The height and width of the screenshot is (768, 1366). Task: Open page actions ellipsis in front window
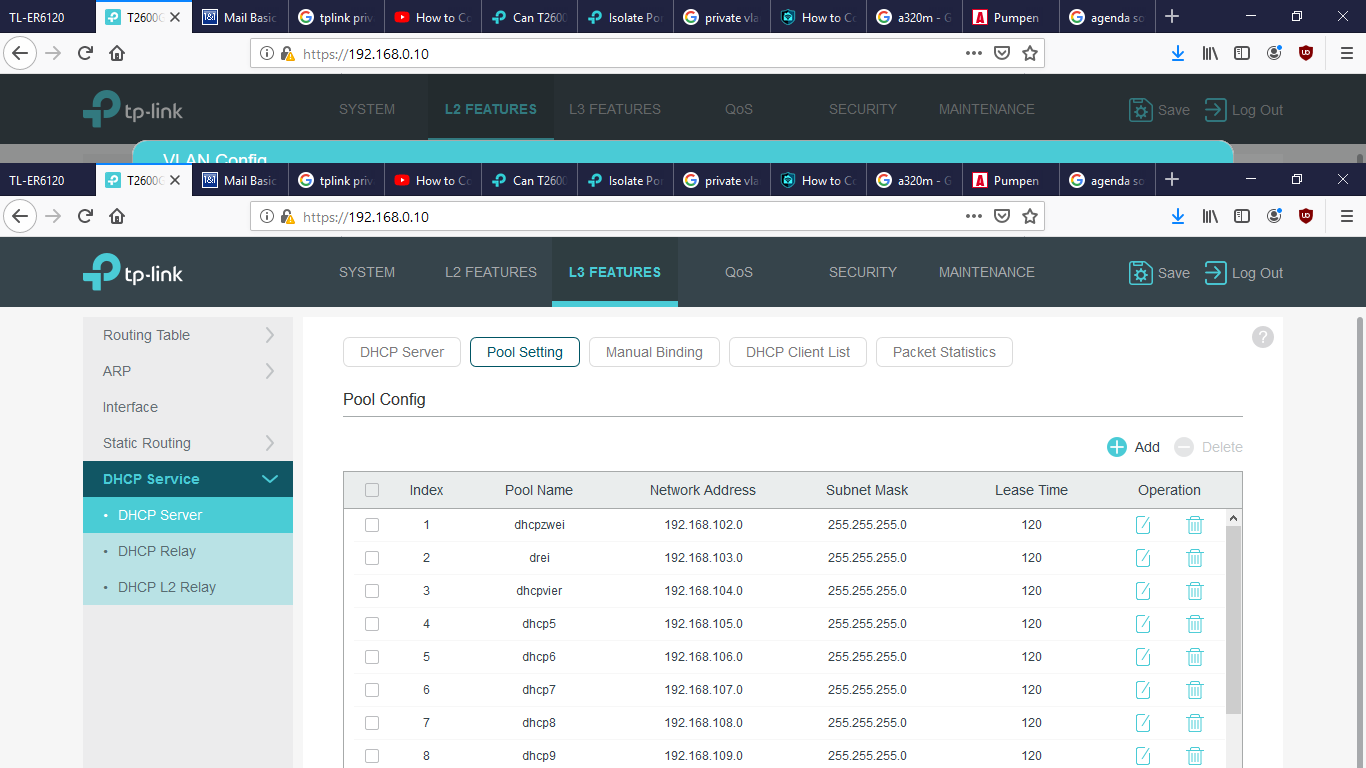click(974, 216)
